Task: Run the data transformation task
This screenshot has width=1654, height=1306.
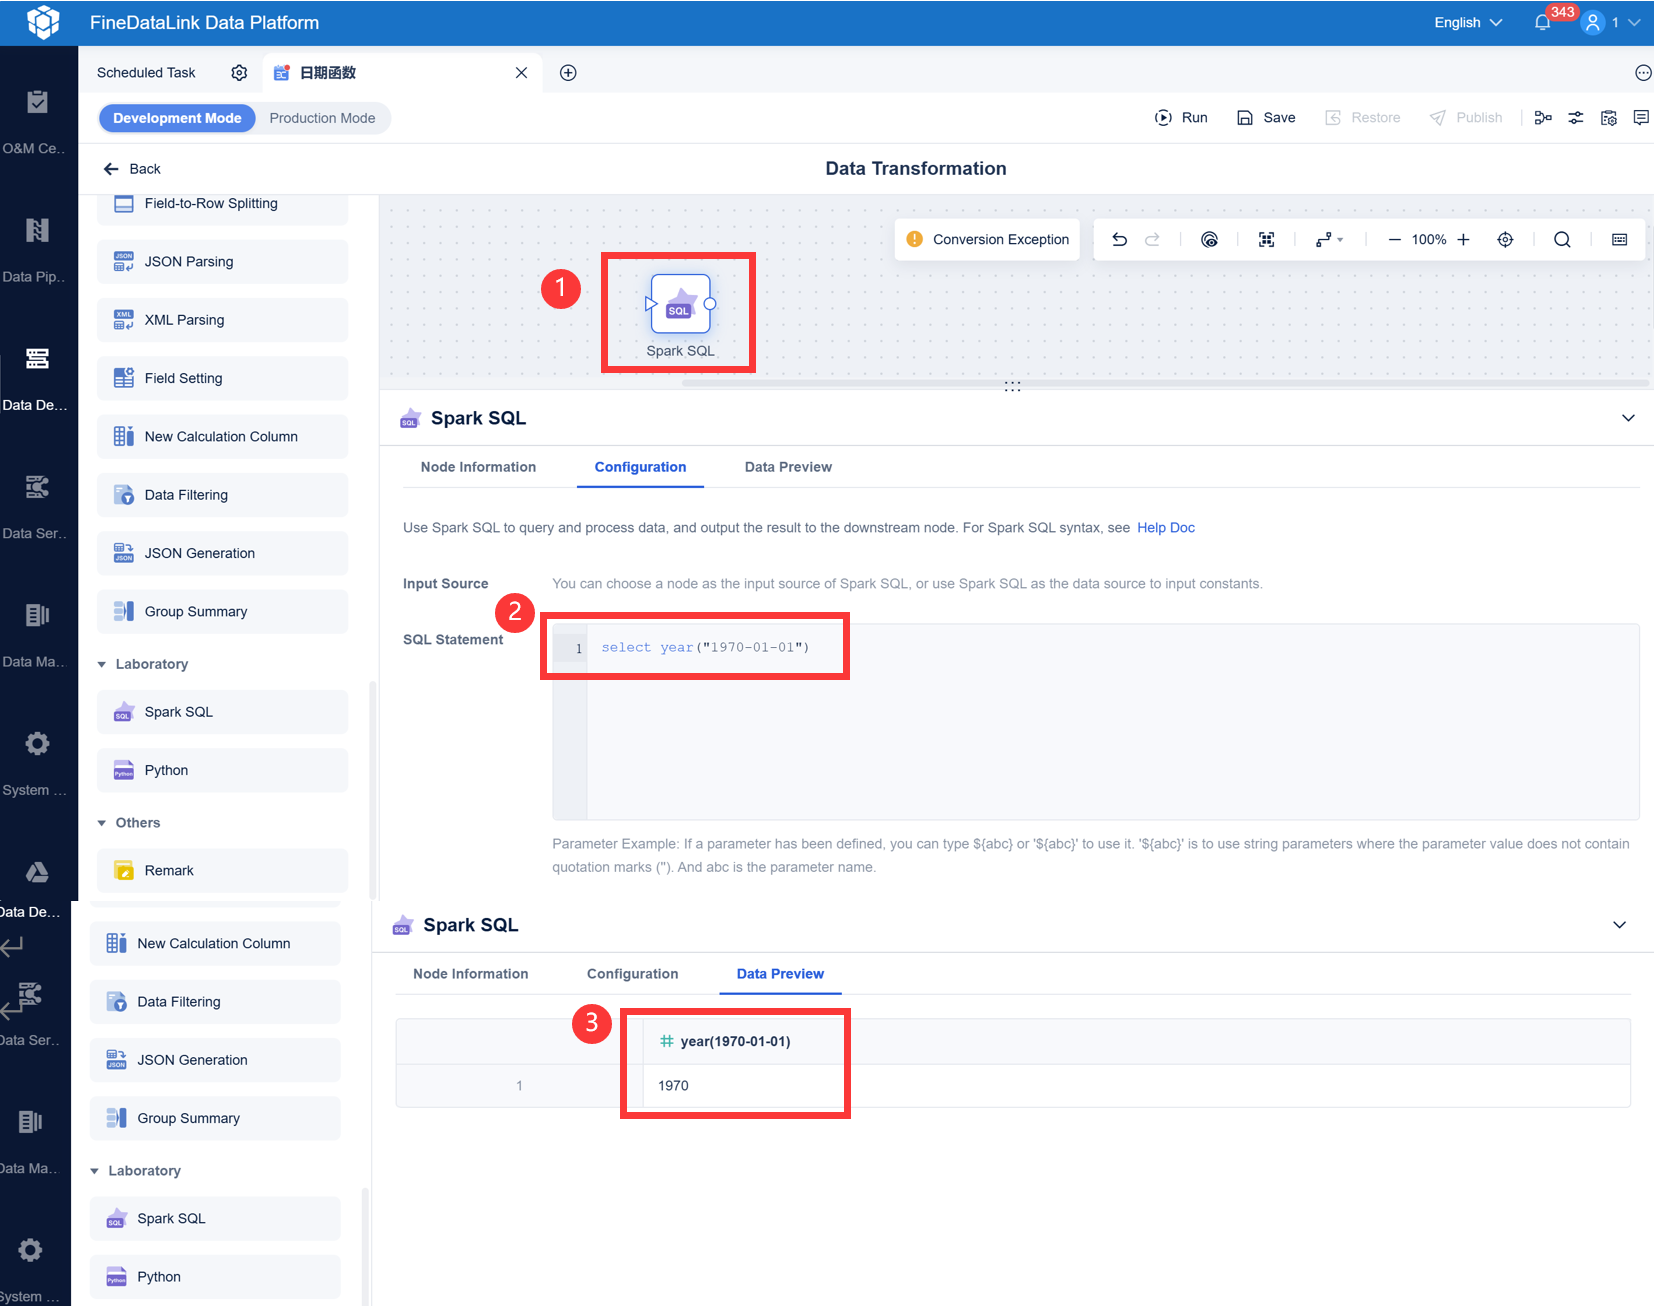Action: (1181, 117)
